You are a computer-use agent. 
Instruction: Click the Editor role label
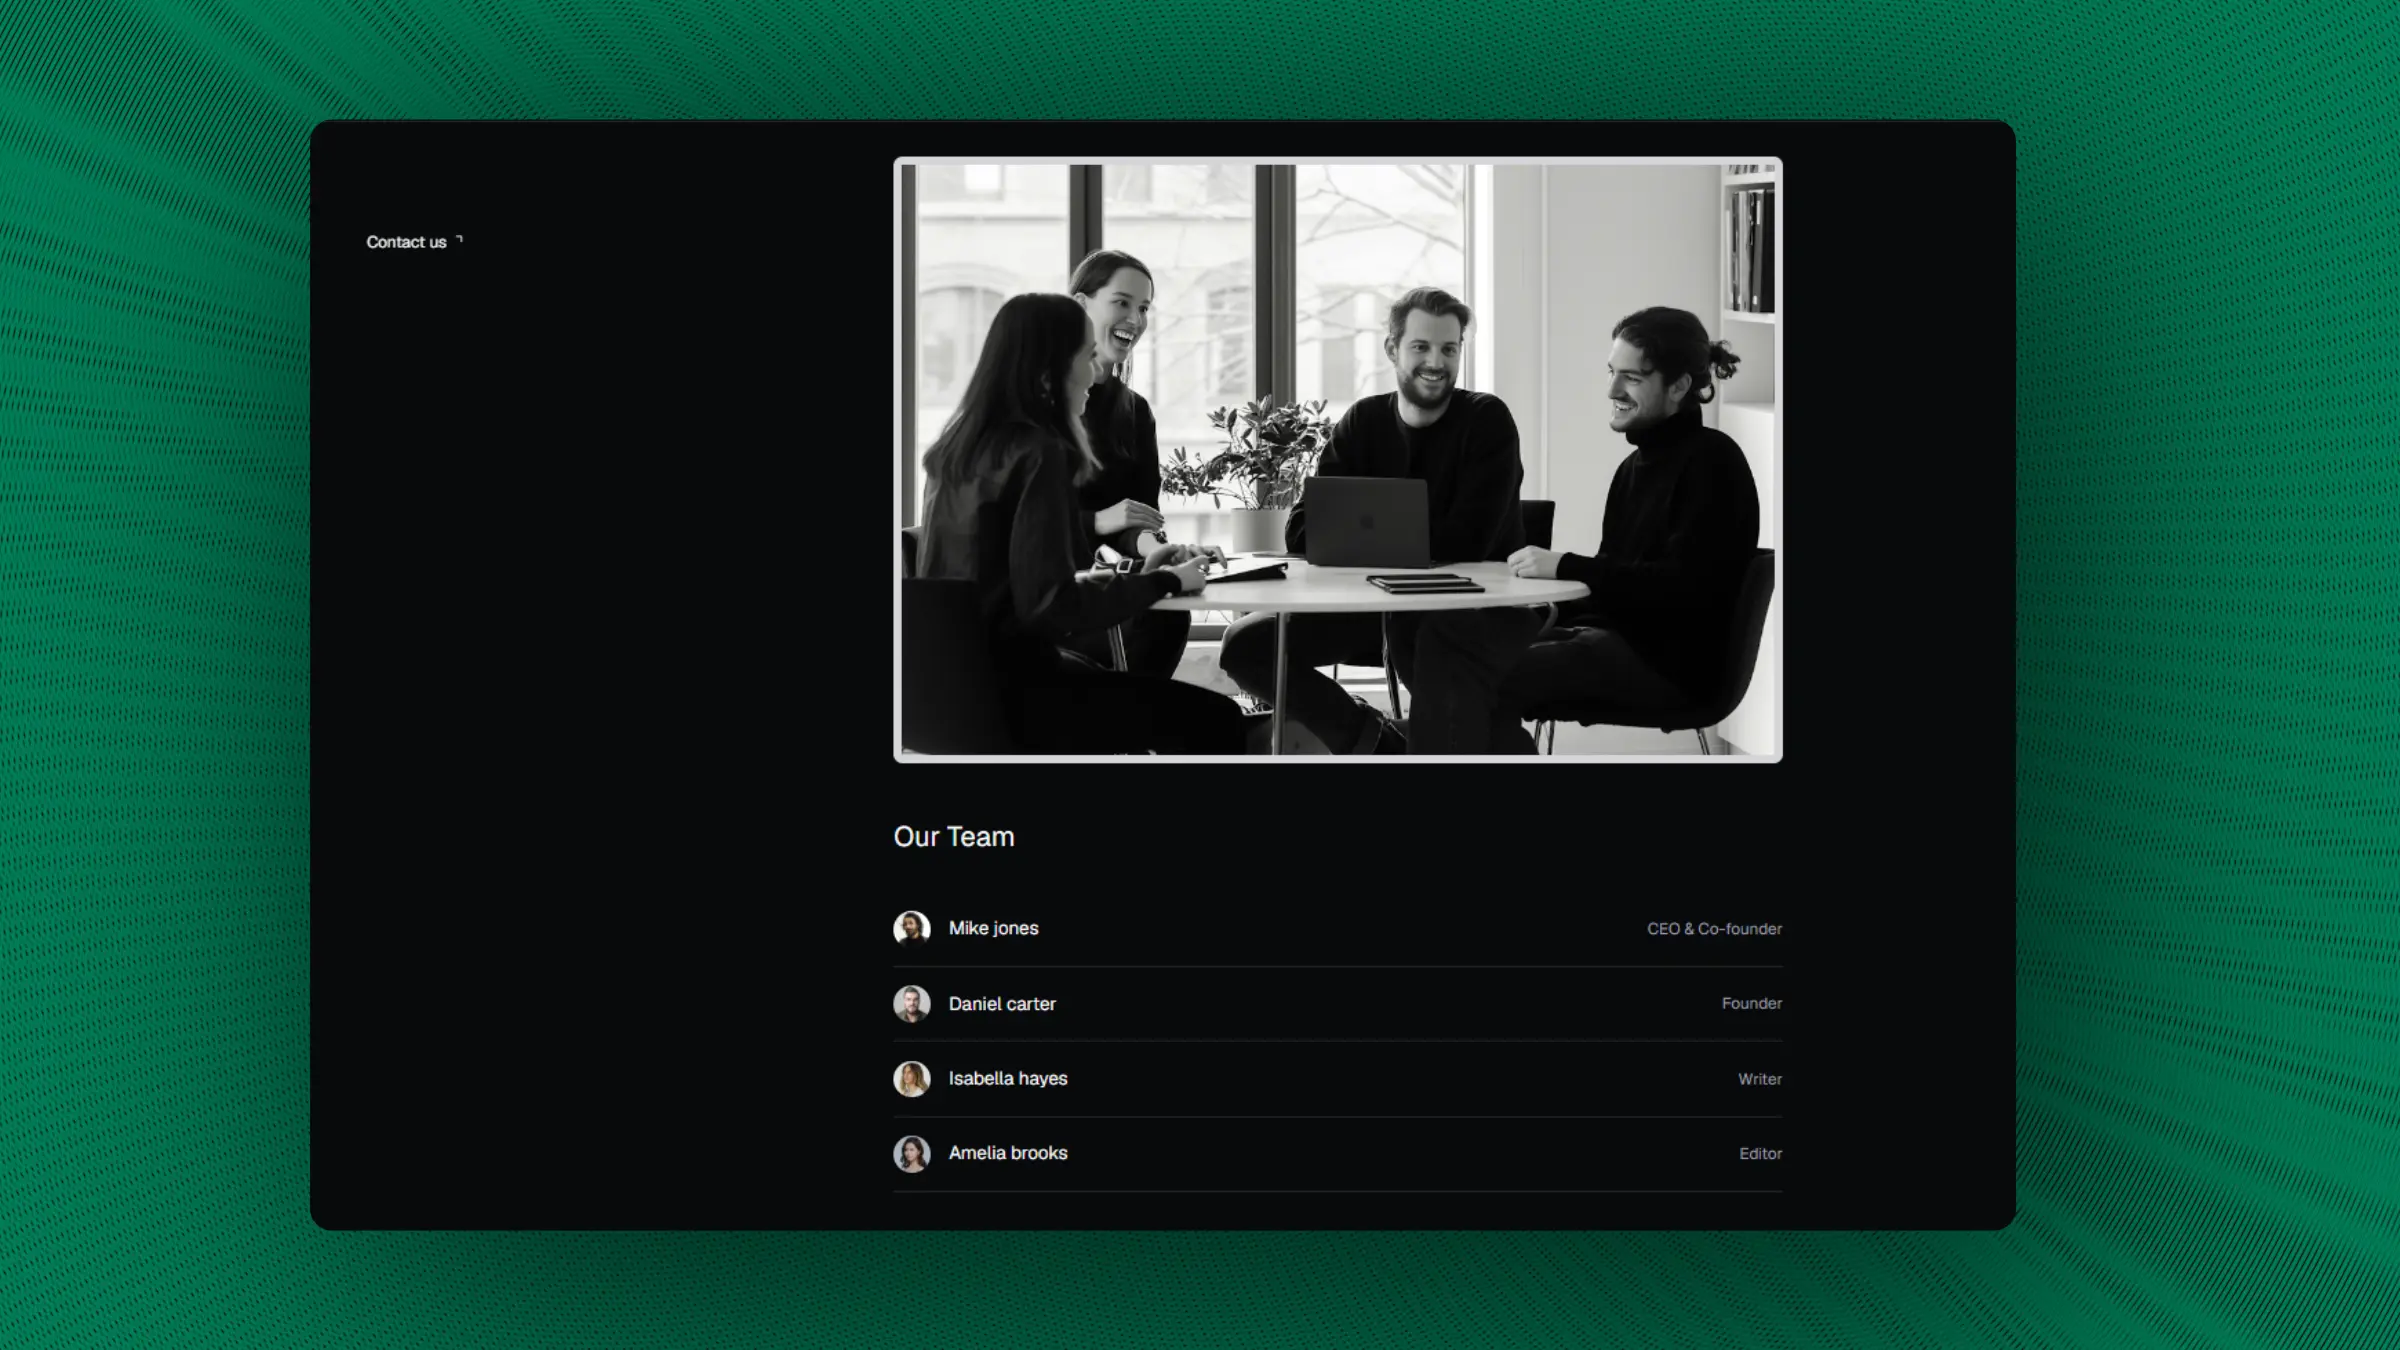(x=1760, y=1154)
